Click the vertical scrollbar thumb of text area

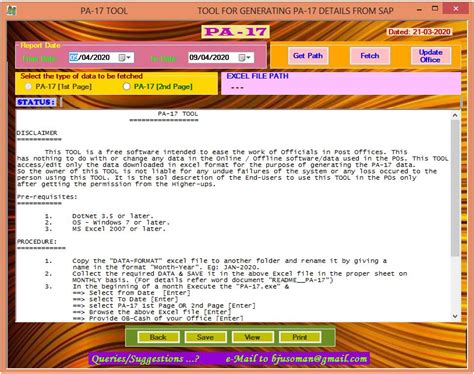point(455,188)
